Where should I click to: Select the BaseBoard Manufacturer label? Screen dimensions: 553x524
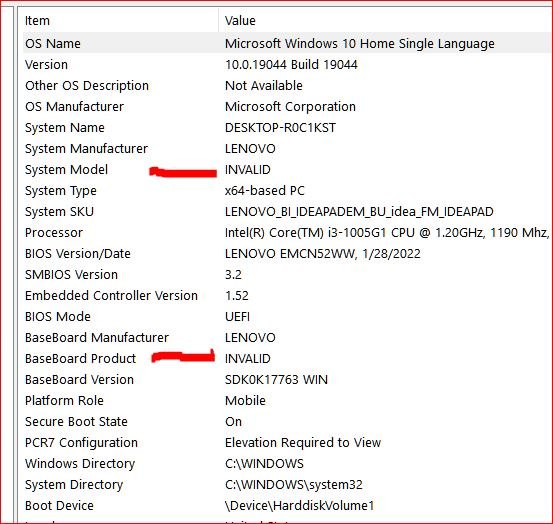[x=97, y=338]
